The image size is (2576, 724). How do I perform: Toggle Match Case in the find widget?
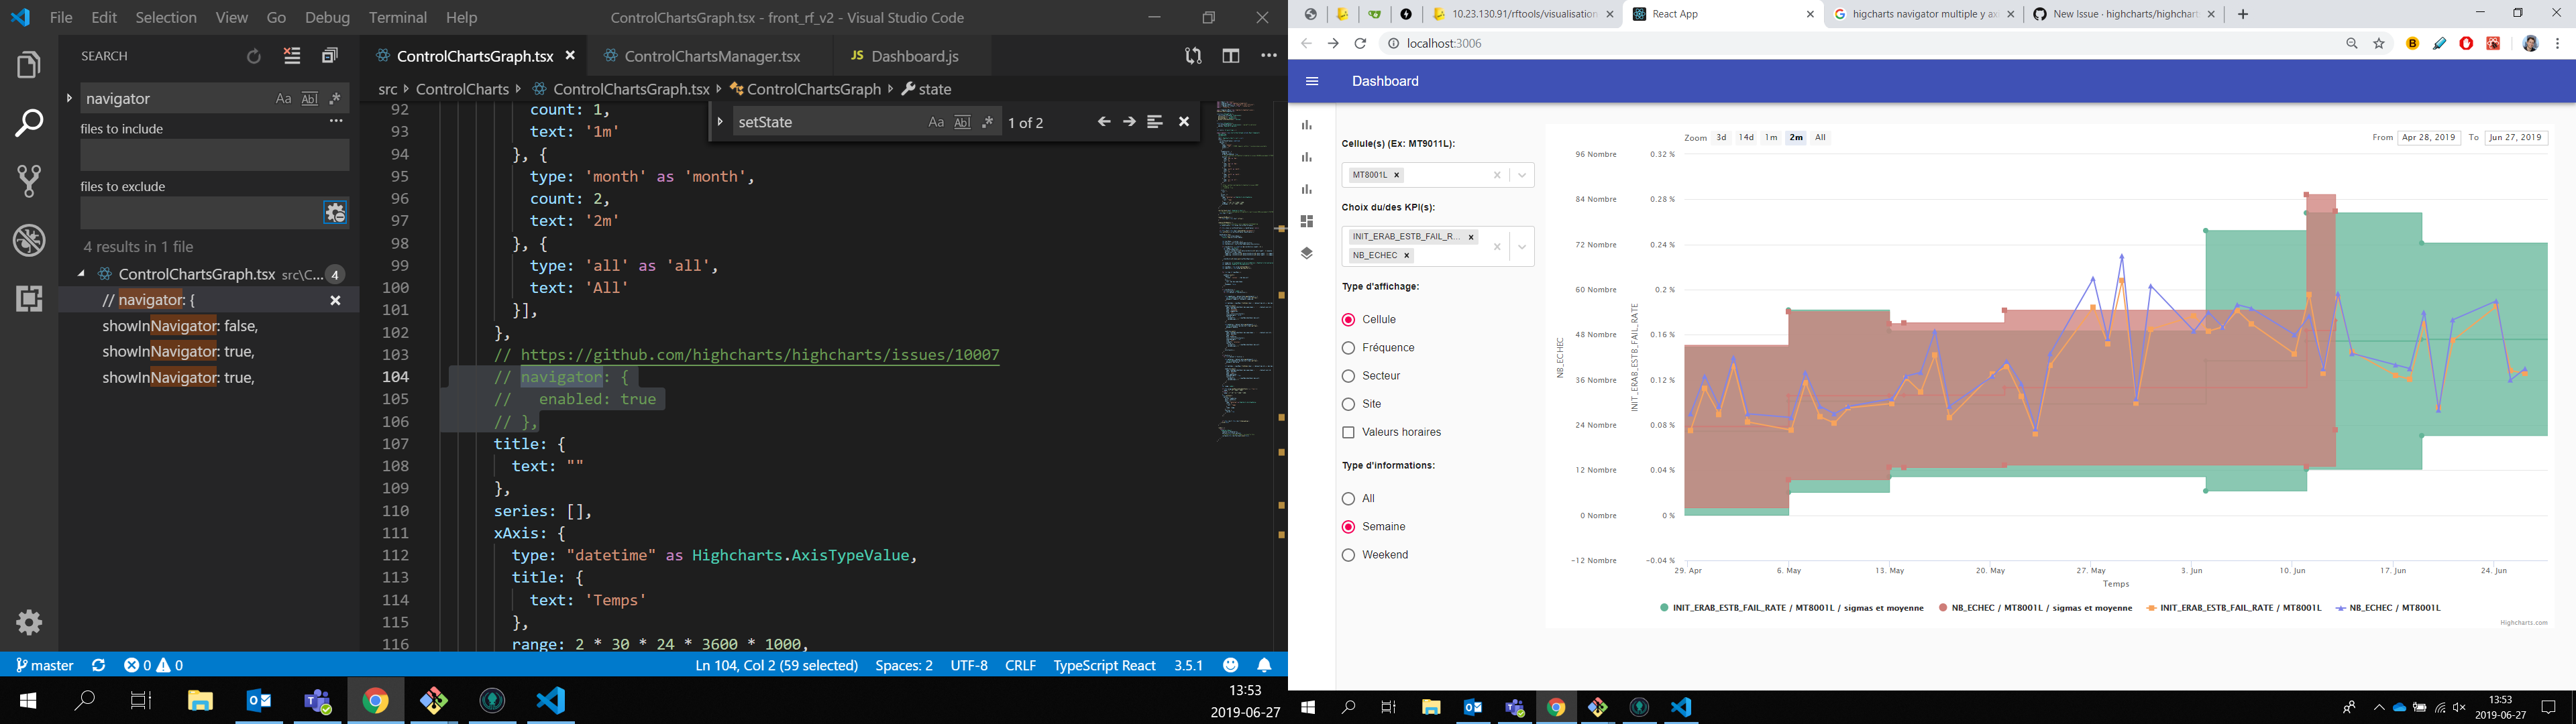click(x=935, y=122)
